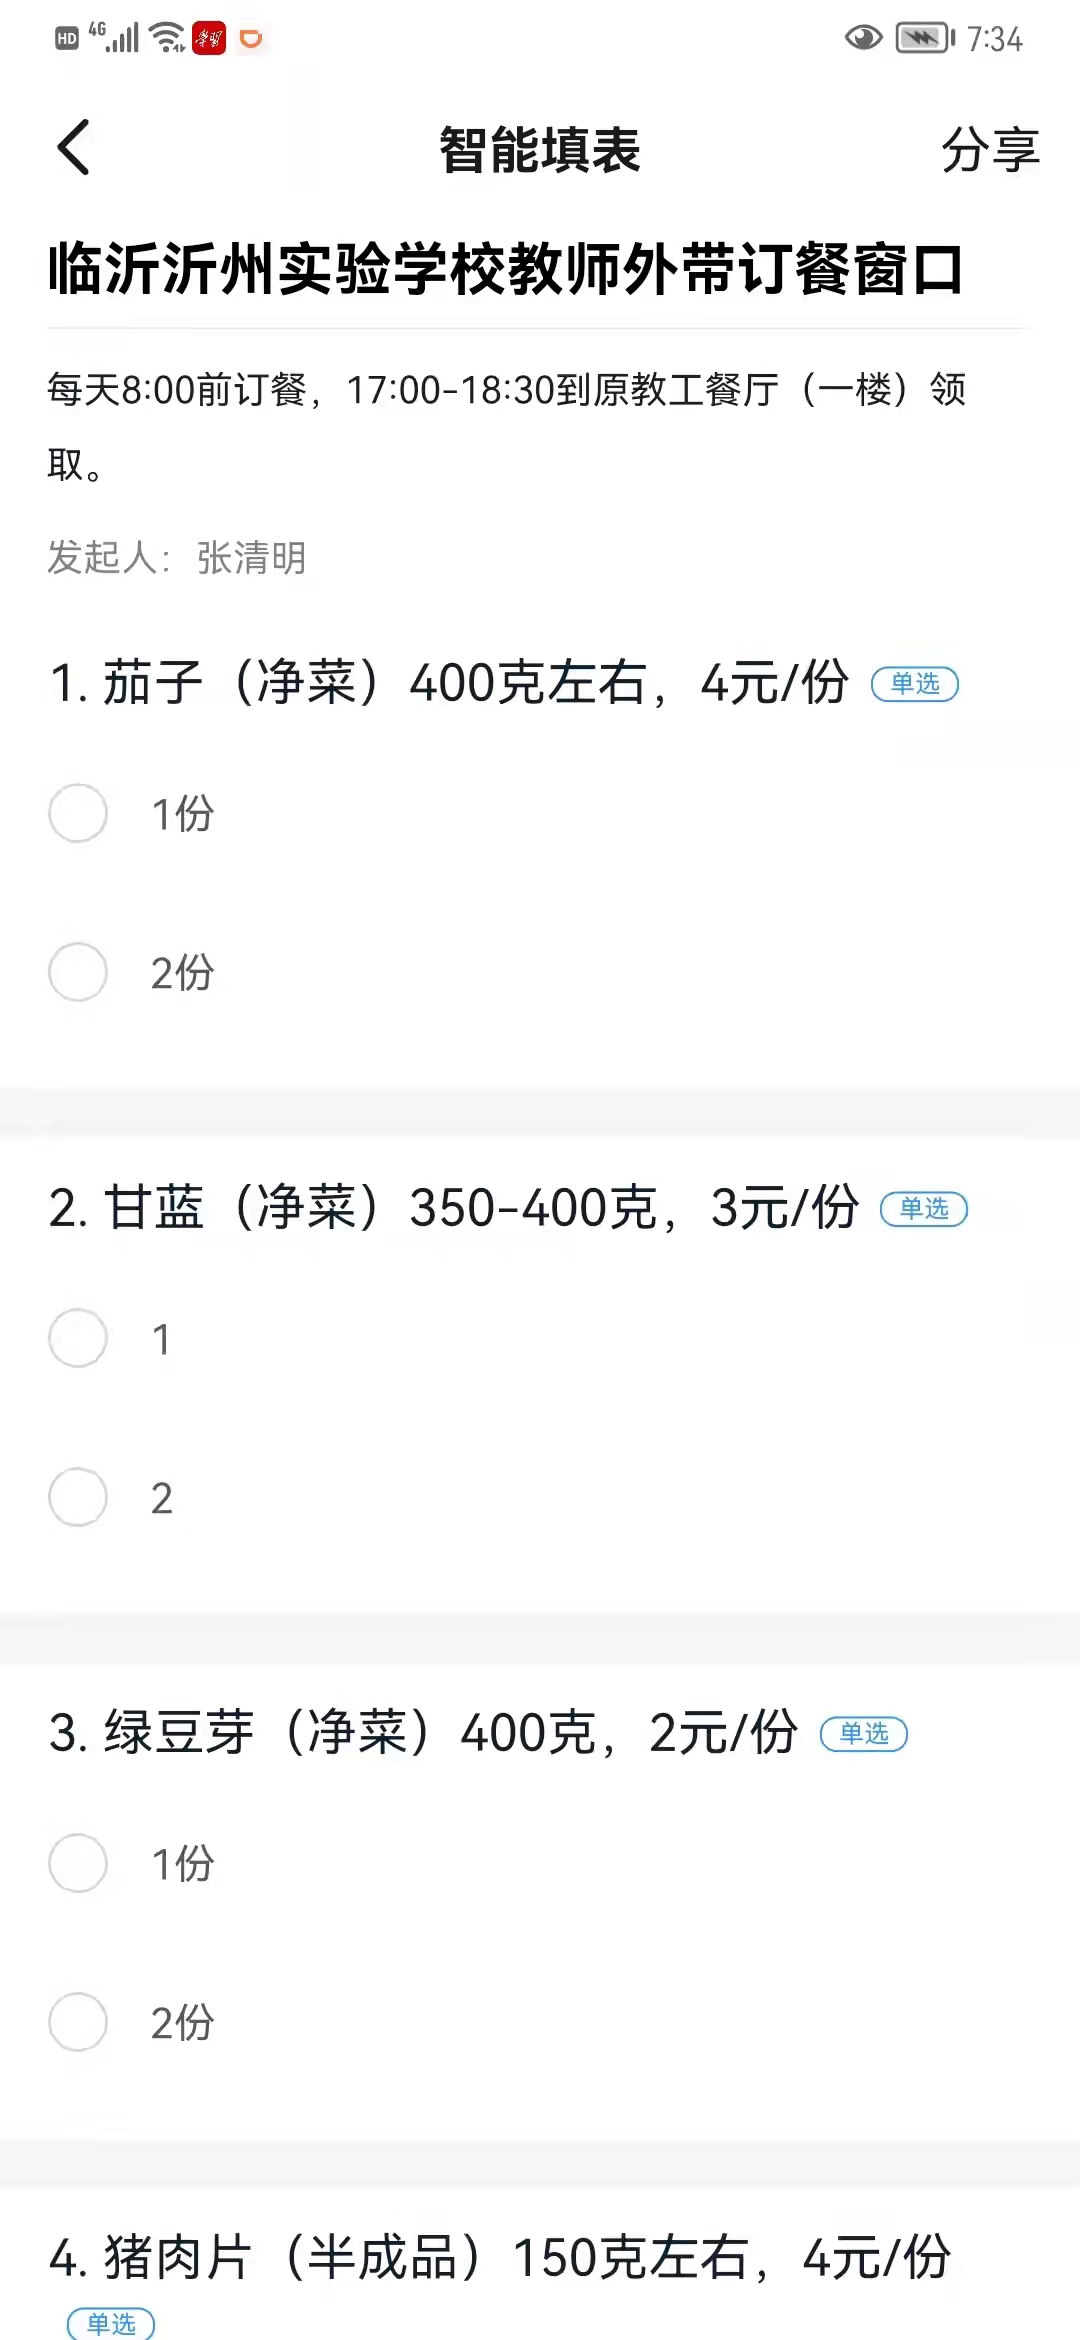
Task: Tap the back arrow icon
Action: [x=74, y=148]
